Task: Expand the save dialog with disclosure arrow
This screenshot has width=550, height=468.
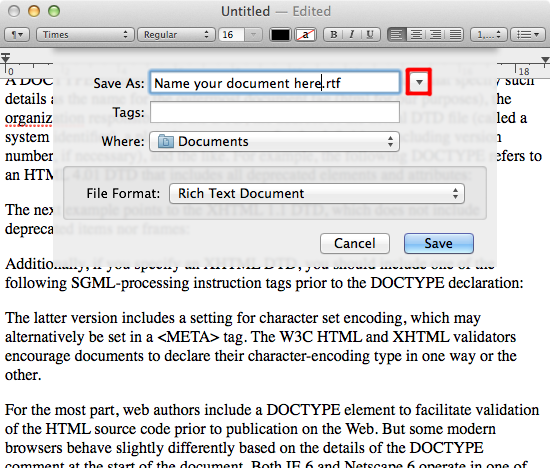Action: (x=419, y=82)
